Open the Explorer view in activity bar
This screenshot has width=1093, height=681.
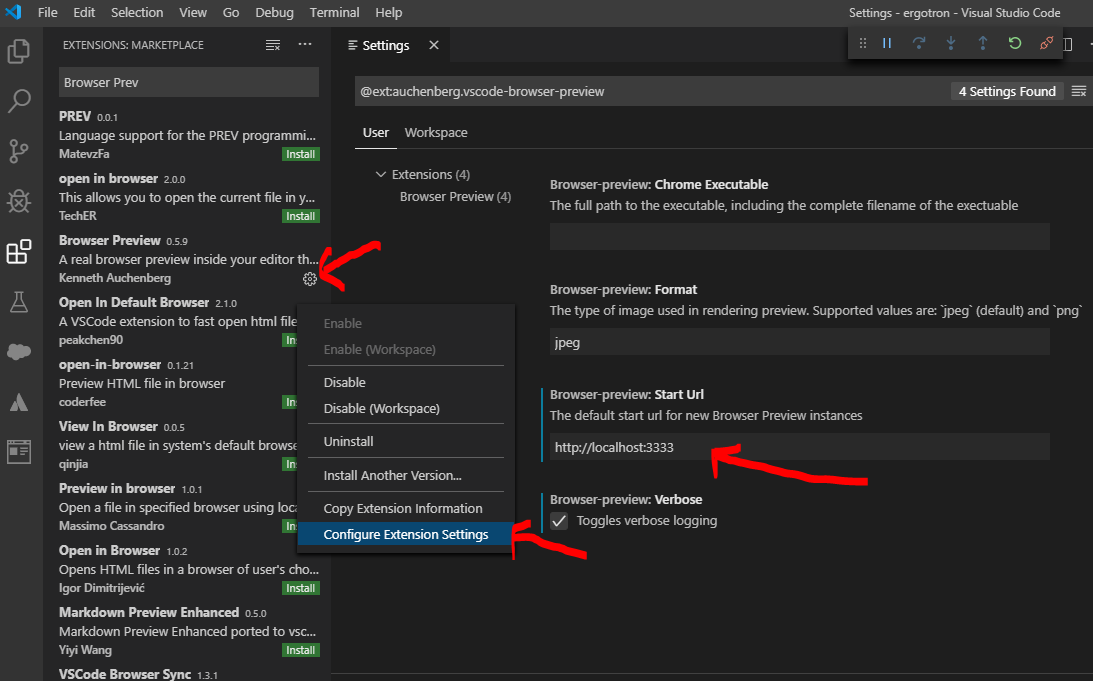19,52
